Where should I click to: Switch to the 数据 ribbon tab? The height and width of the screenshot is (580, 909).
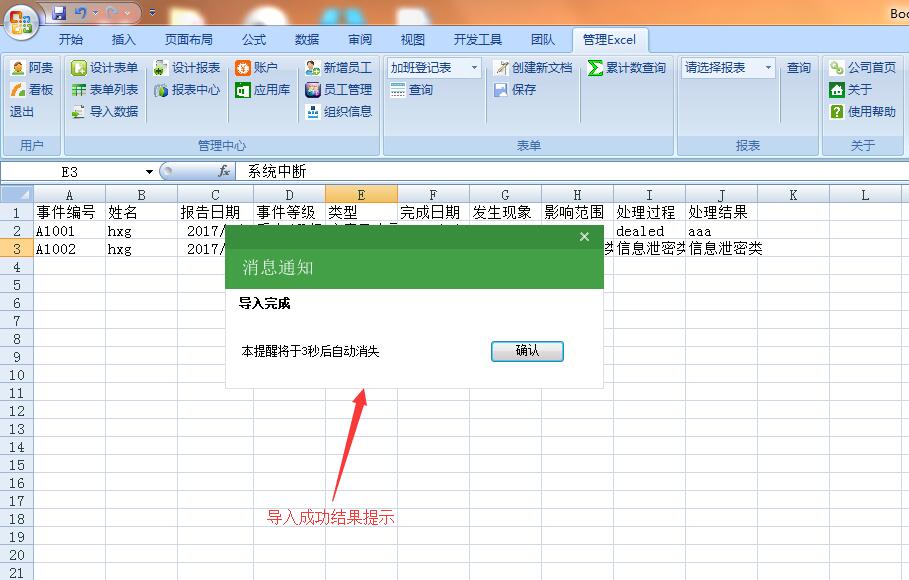tap(307, 39)
